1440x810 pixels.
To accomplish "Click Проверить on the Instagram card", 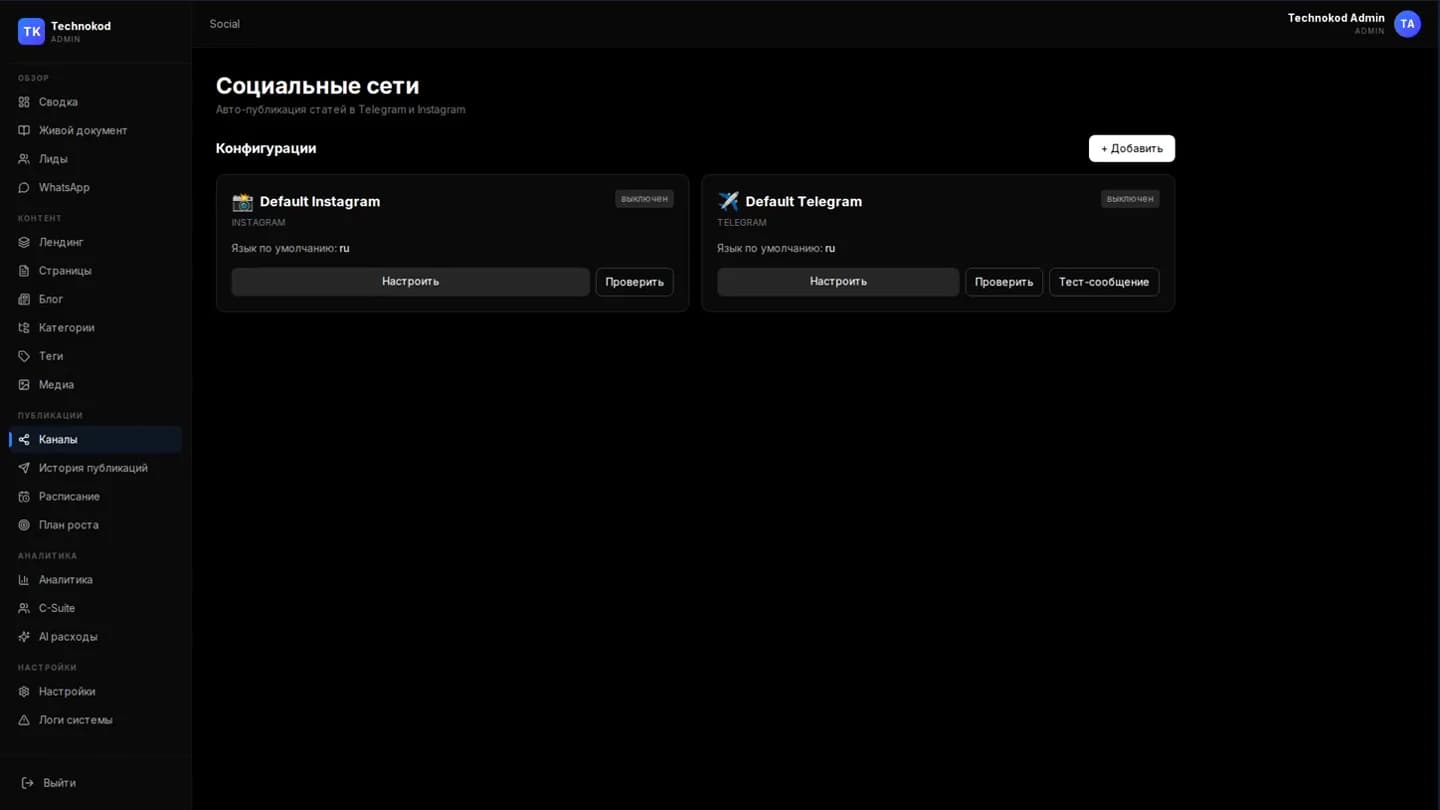I will pos(634,282).
